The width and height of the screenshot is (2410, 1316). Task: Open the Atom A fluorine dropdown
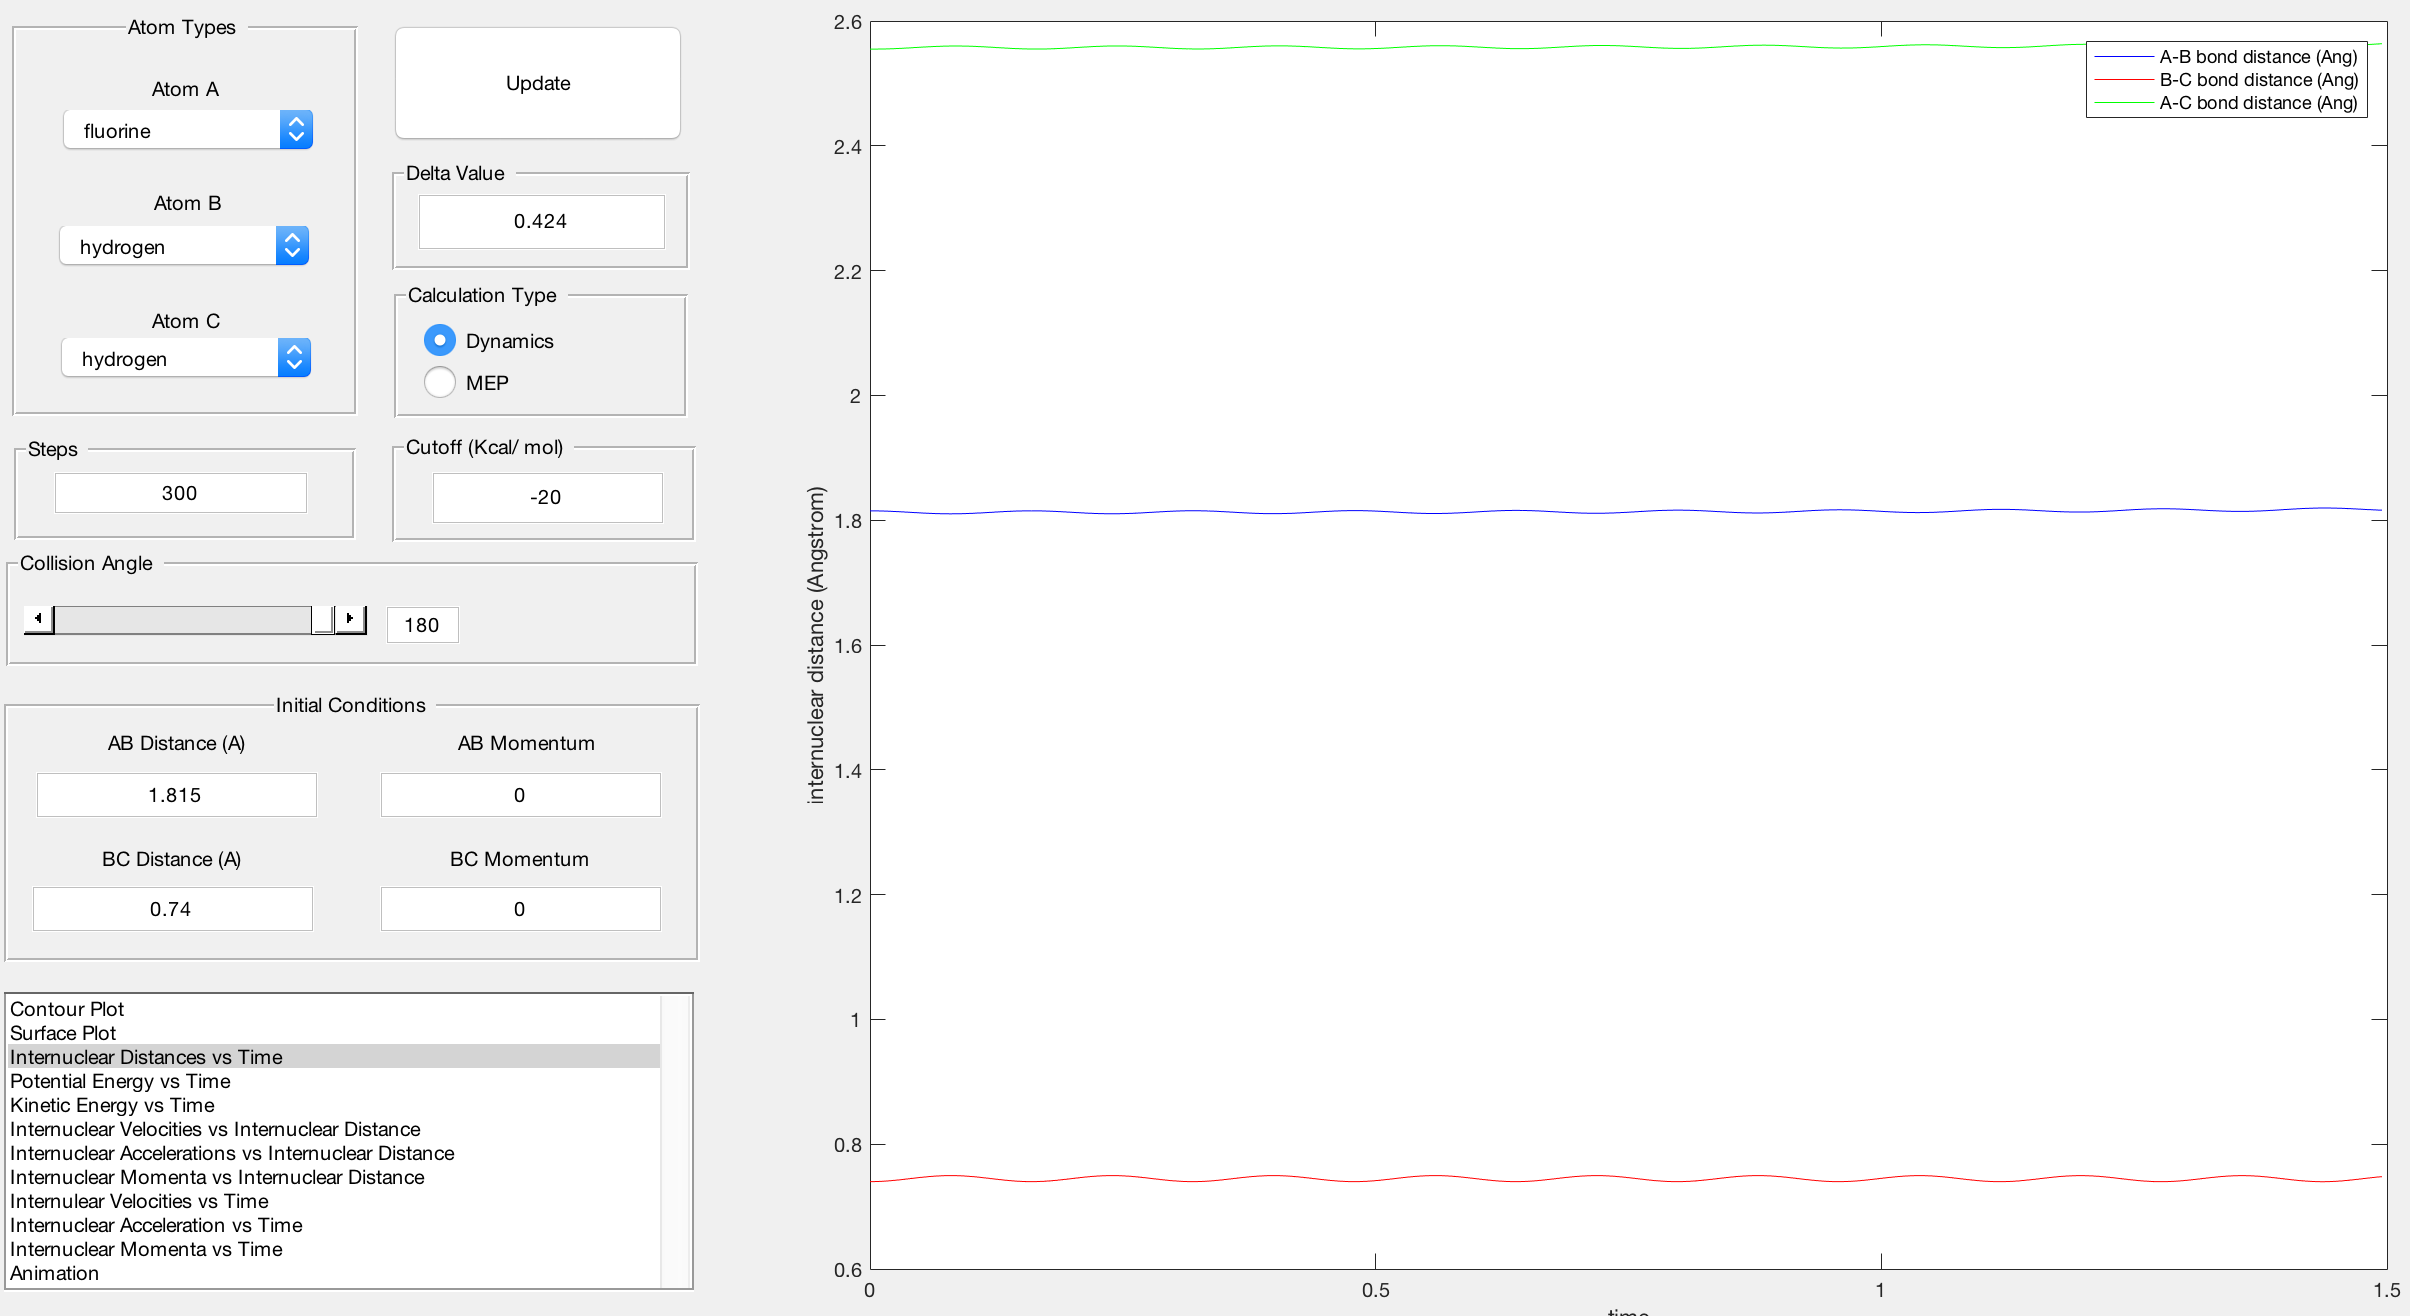[188, 130]
